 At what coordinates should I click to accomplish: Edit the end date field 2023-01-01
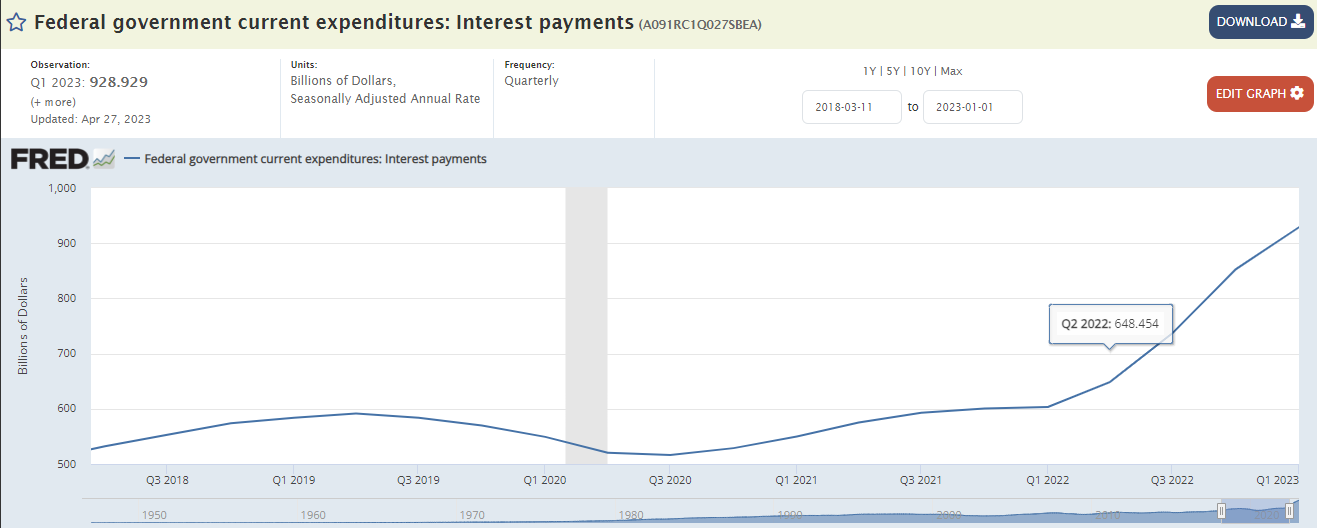click(x=973, y=107)
